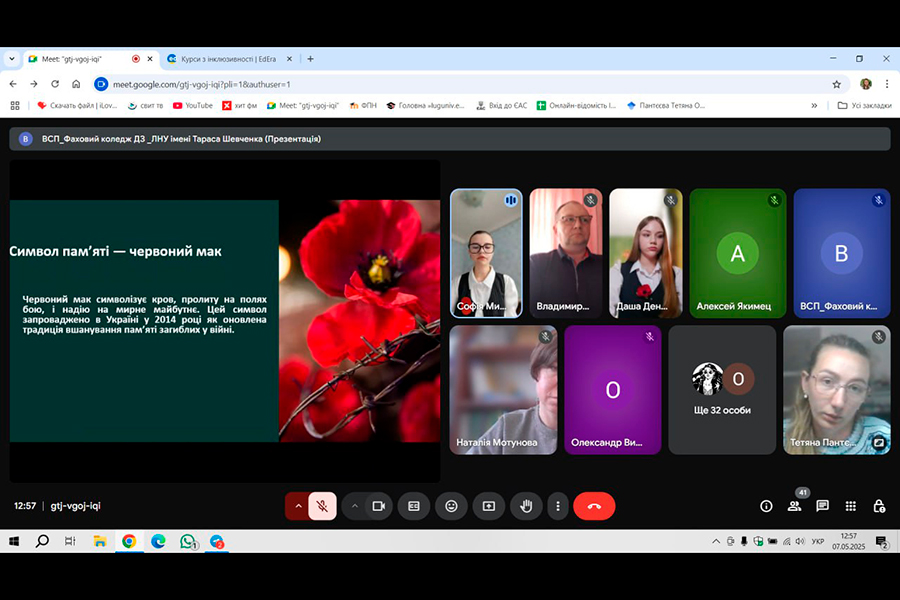This screenshot has width=900, height=600.
Task: Show hidden system tray icons
Action: click(716, 541)
